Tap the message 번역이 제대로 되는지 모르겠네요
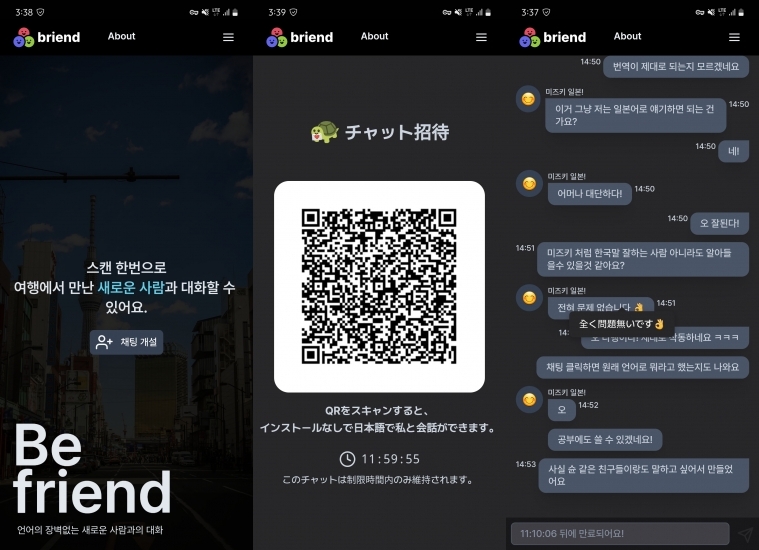759x550 pixels. click(676, 66)
